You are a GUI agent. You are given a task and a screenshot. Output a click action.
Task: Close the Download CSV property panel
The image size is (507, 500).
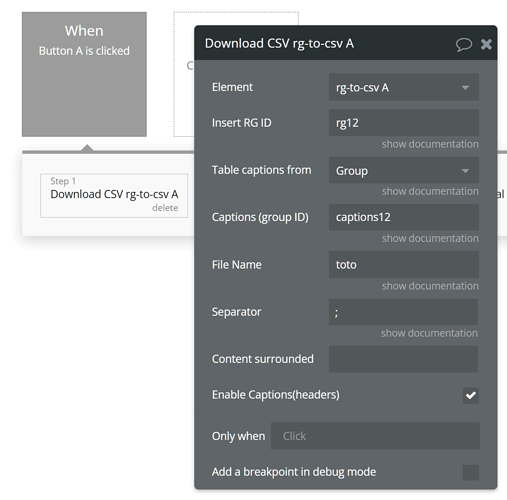(486, 44)
